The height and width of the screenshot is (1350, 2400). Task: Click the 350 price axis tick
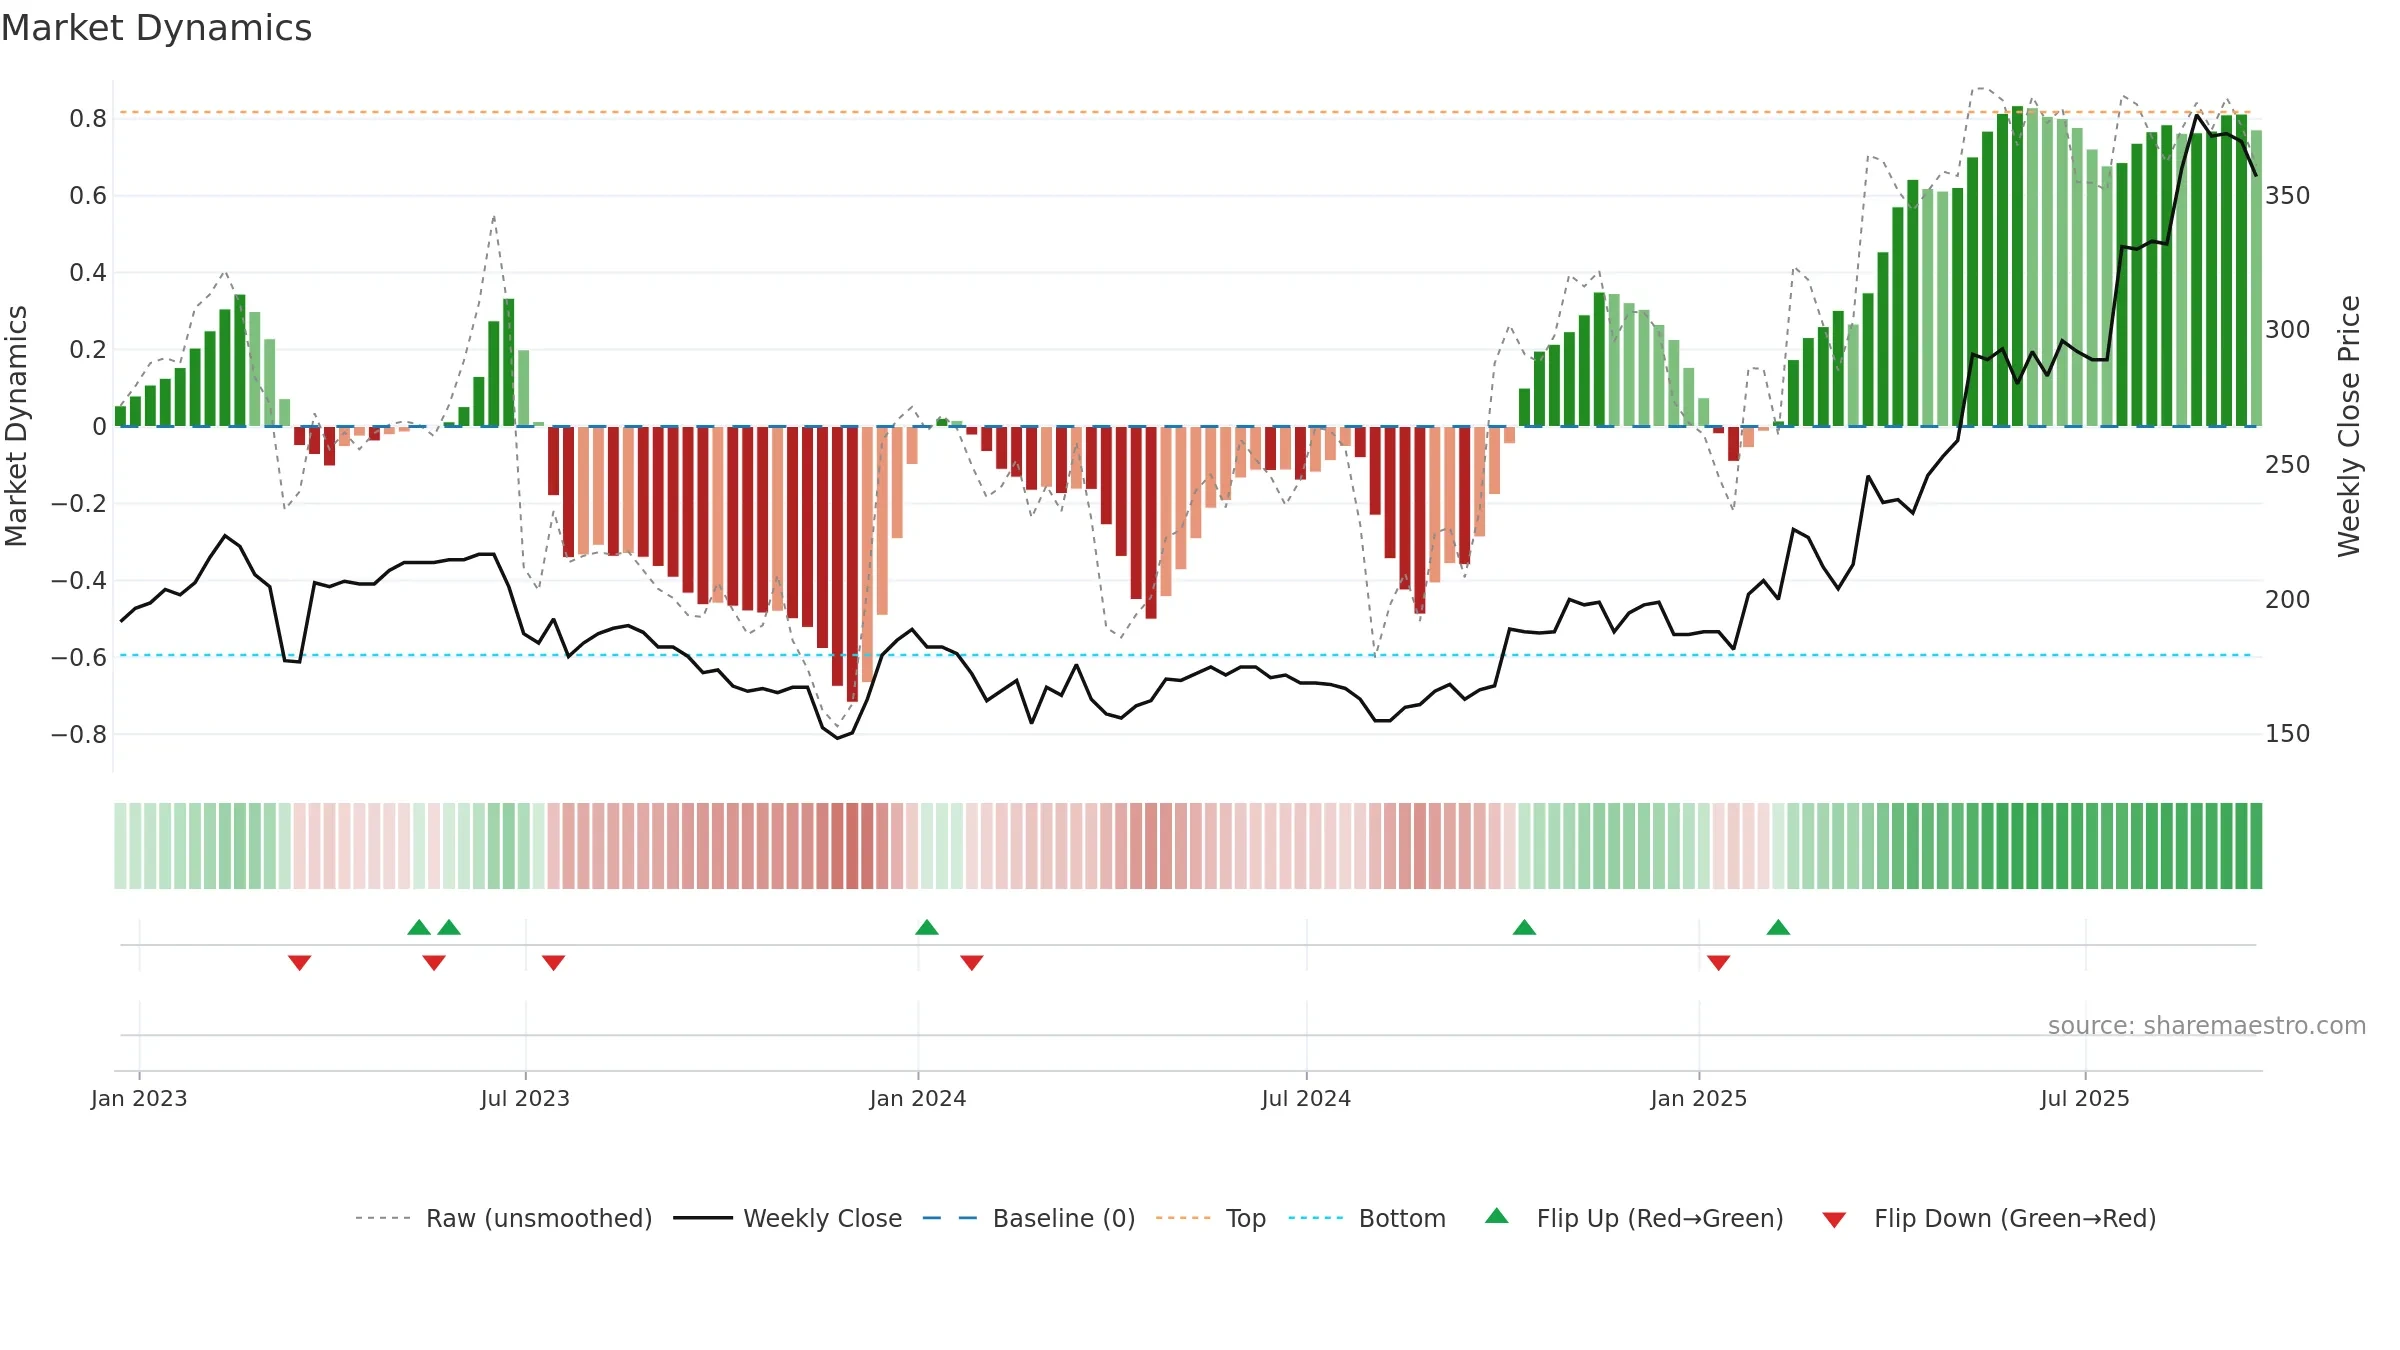(2288, 195)
